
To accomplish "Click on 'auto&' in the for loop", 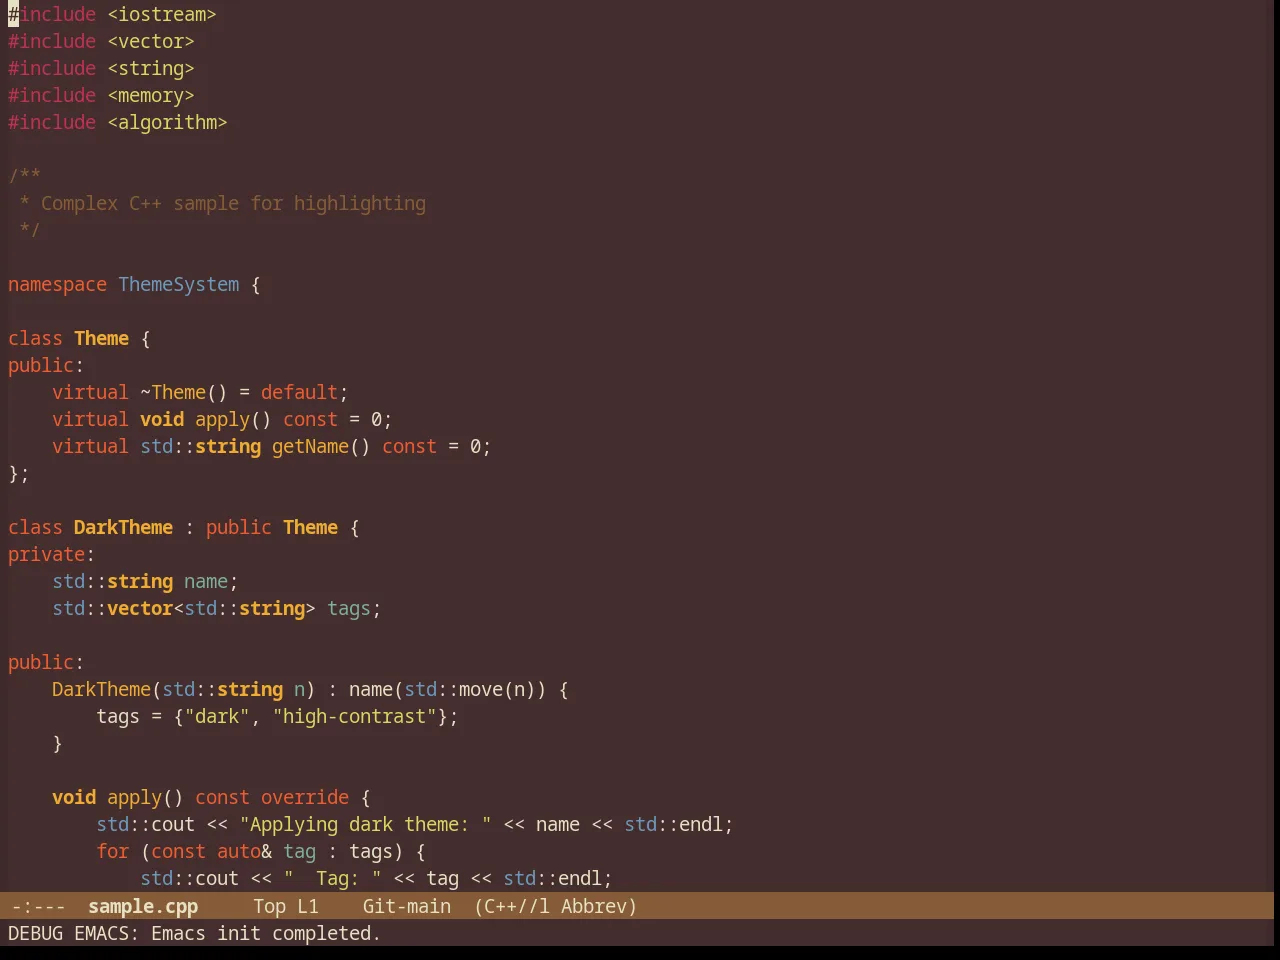I will pos(244,851).
